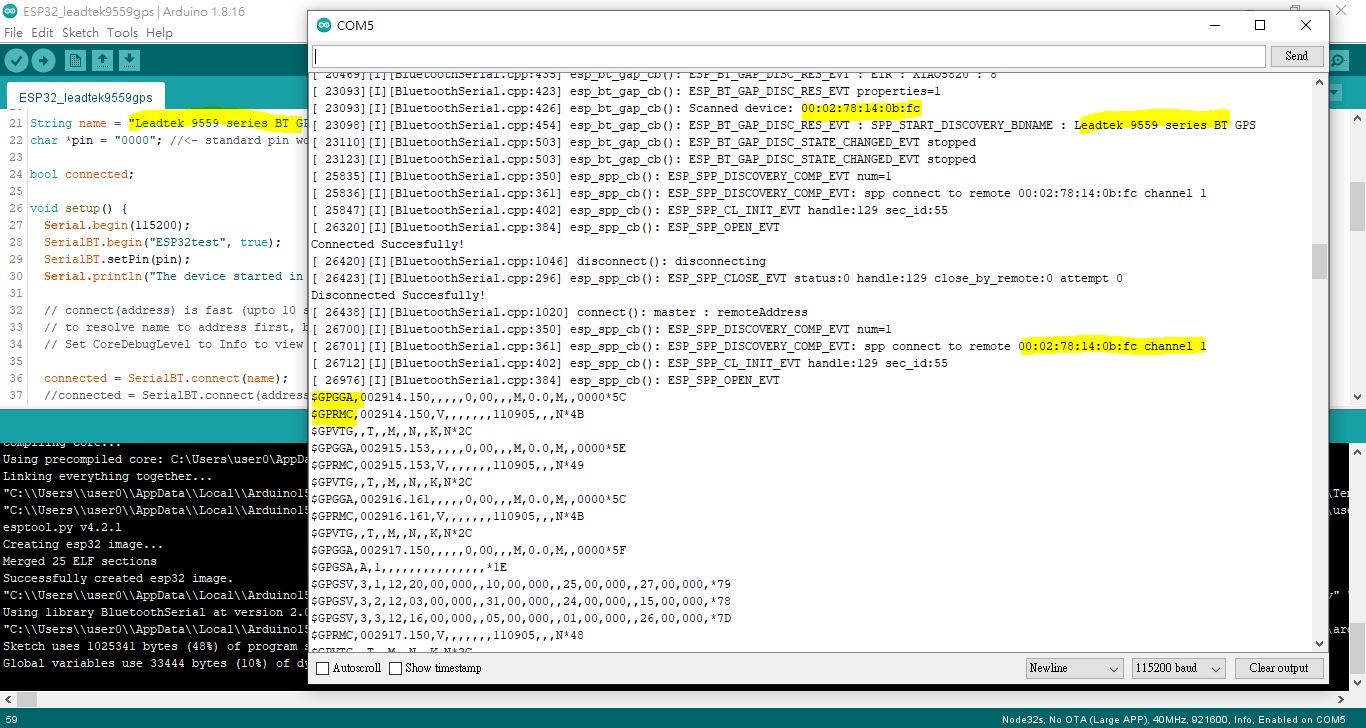Open the Newline line-ending dropdown
Viewport: 1366px width, 728px height.
pos(1074,668)
